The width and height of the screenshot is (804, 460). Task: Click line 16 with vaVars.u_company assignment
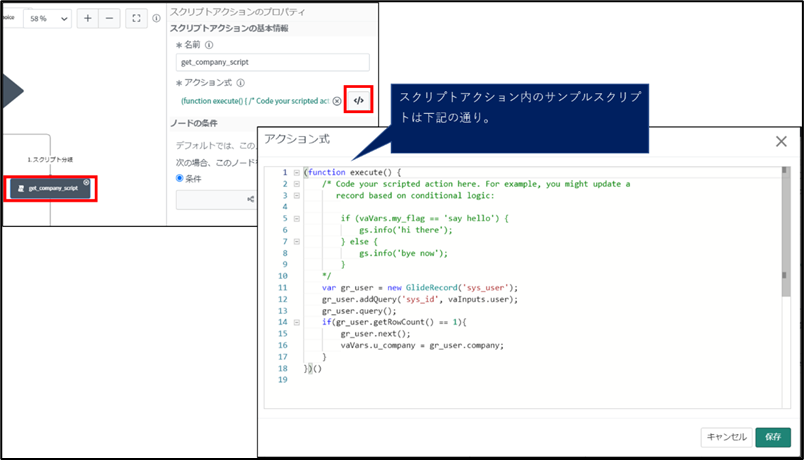[422, 346]
